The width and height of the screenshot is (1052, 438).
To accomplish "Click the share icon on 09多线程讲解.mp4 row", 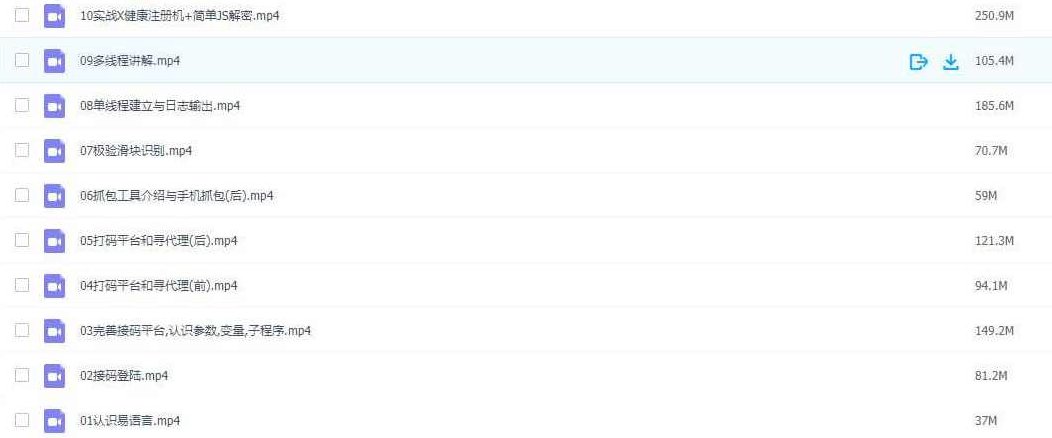I will [x=918, y=62].
